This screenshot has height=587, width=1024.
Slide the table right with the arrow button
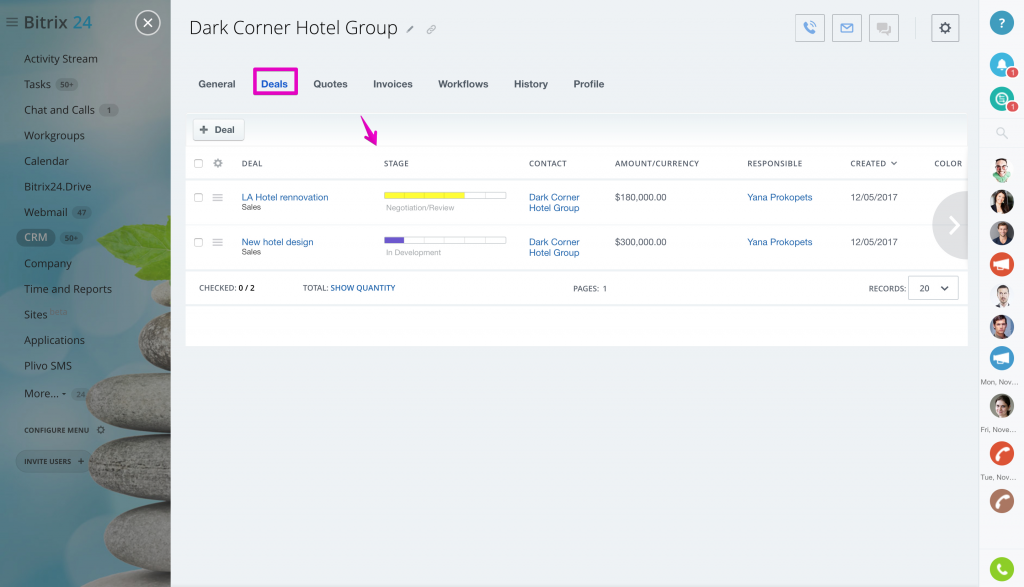[952, 225]
